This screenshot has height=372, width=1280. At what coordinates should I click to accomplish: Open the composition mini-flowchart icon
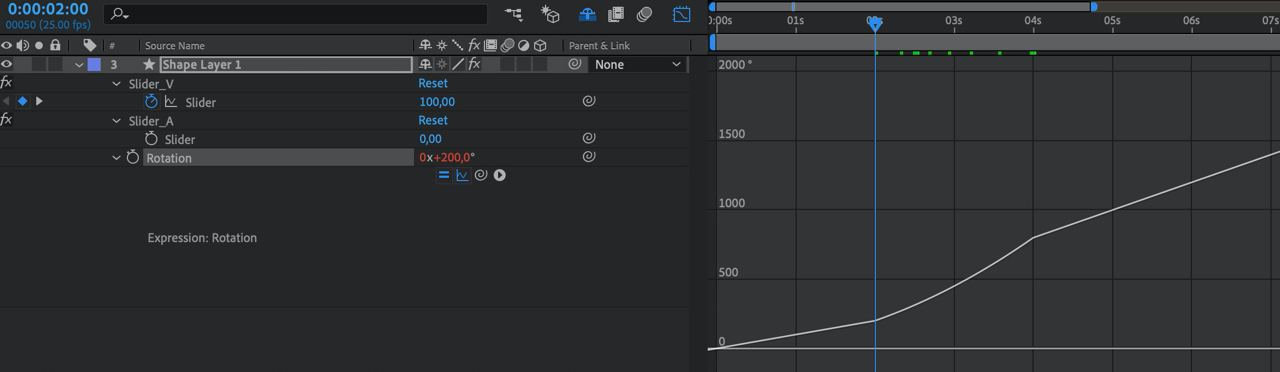point(513,14)
